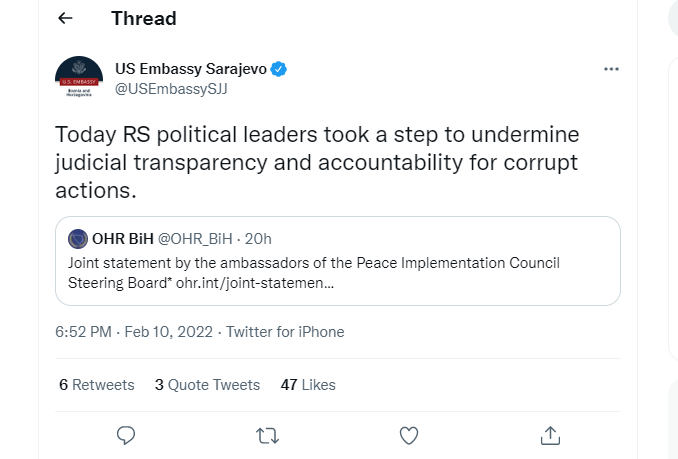The width and height of the screenshot is (678, 459).
Task: Like the tweet with heart icon
Action: [x=408, y=435]
